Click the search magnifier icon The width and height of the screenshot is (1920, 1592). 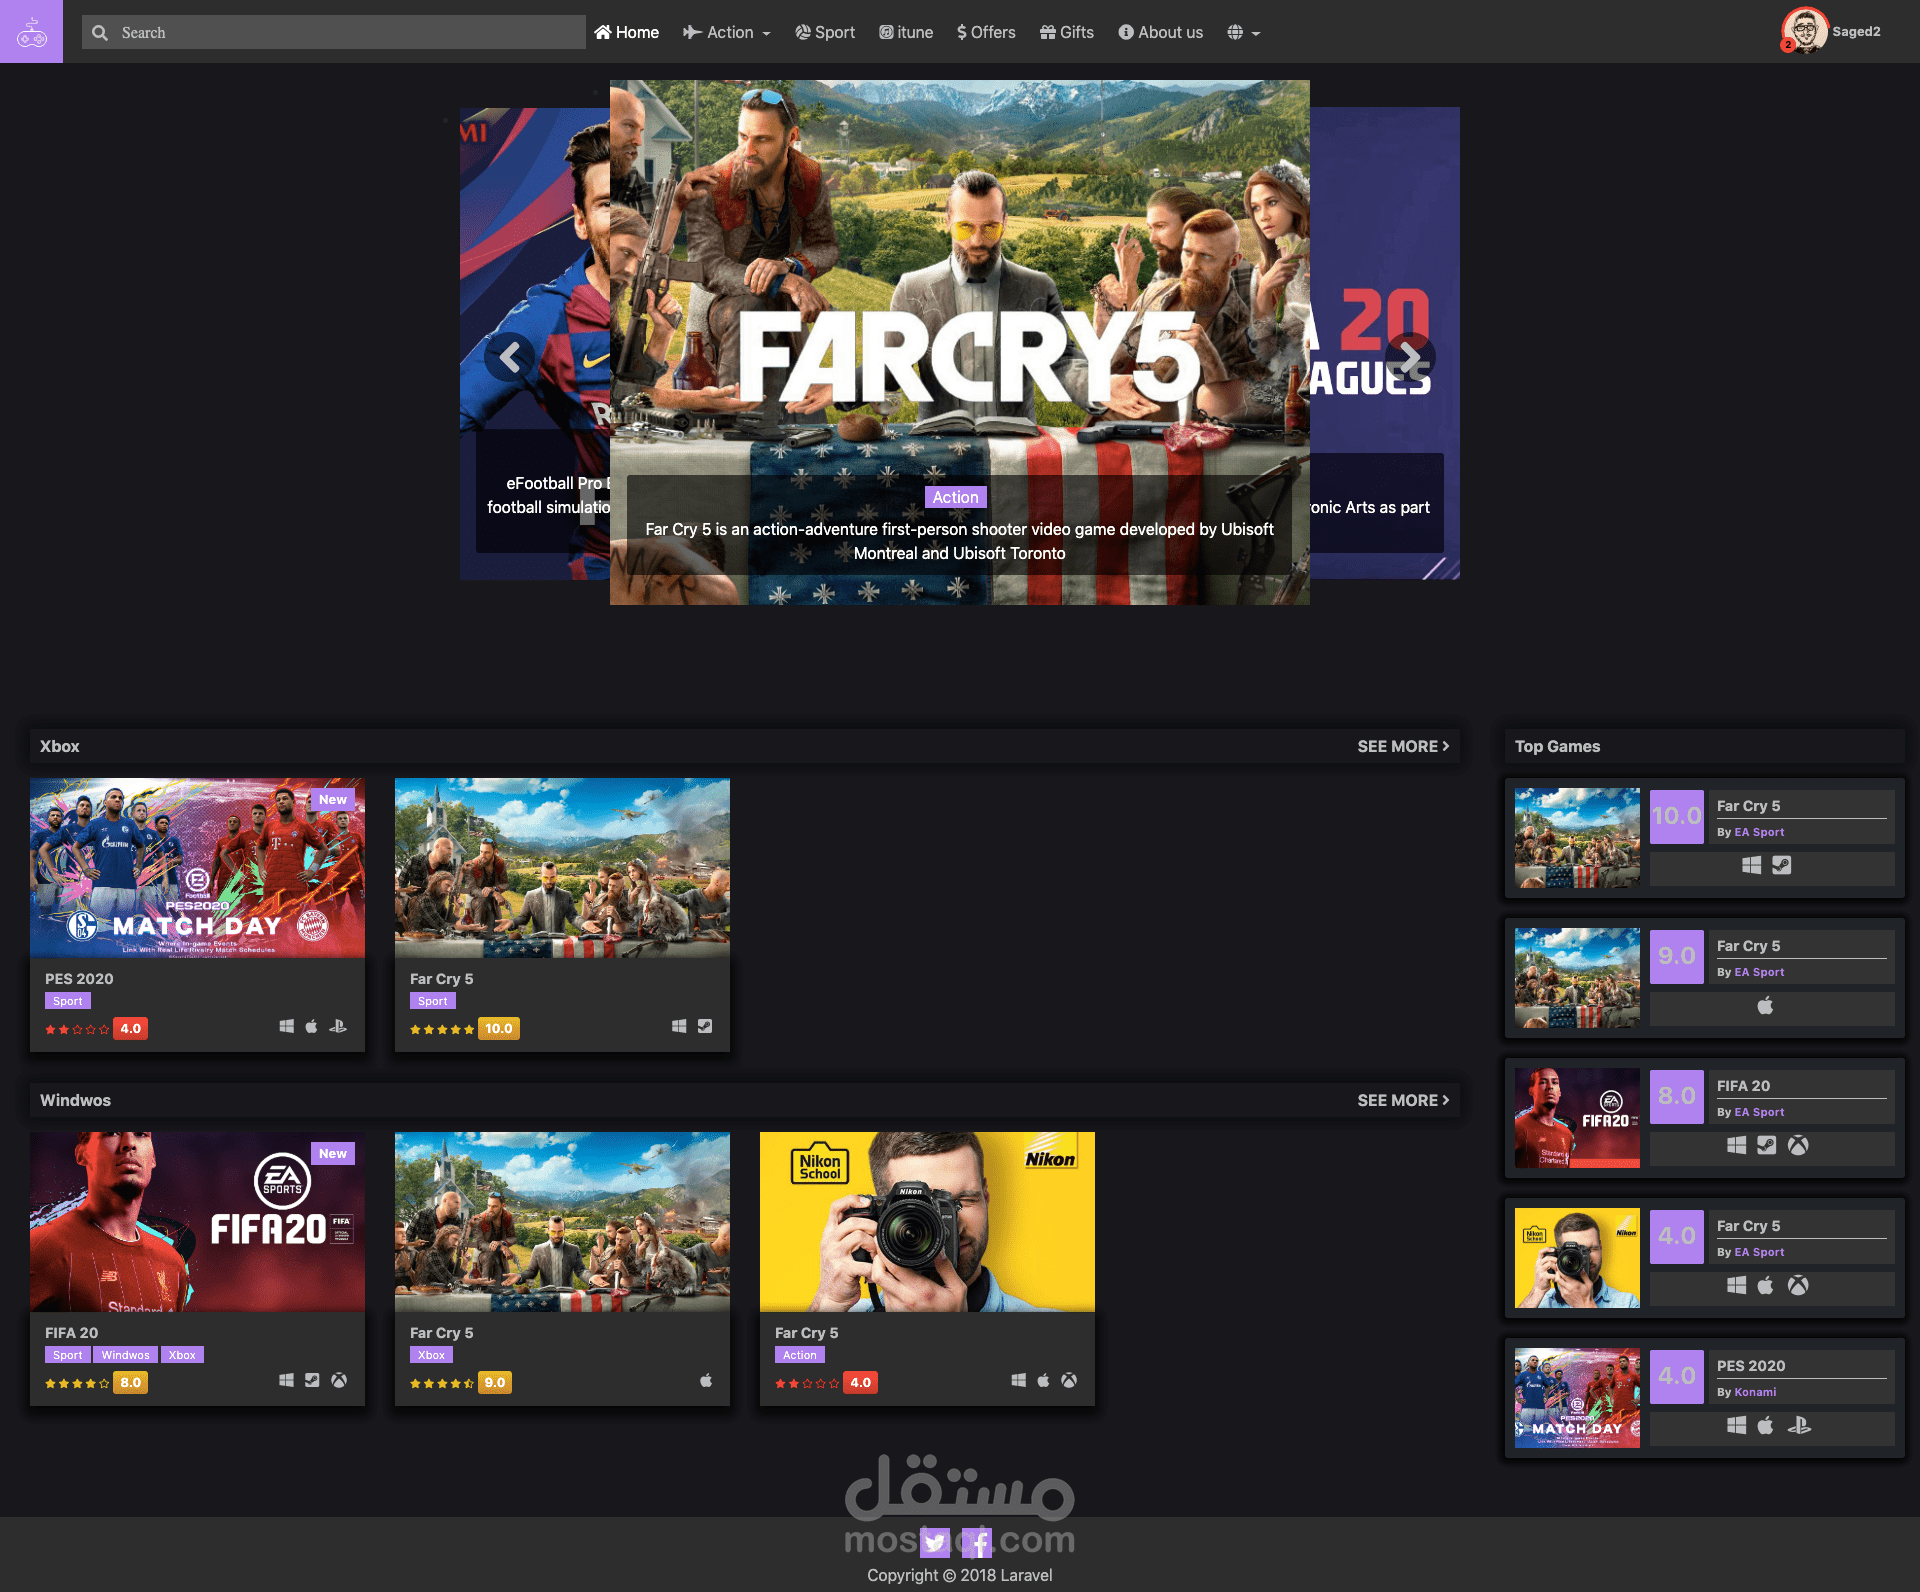click(x=100, y=33)
